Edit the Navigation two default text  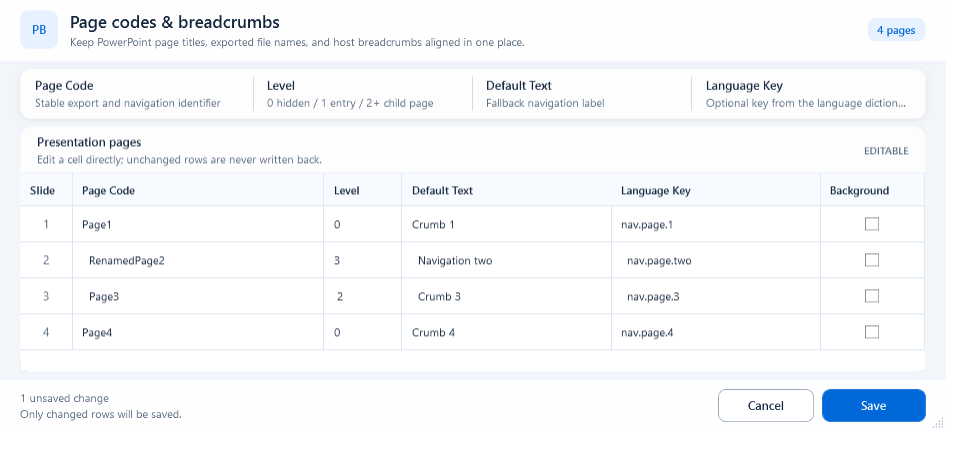point(506,261)
